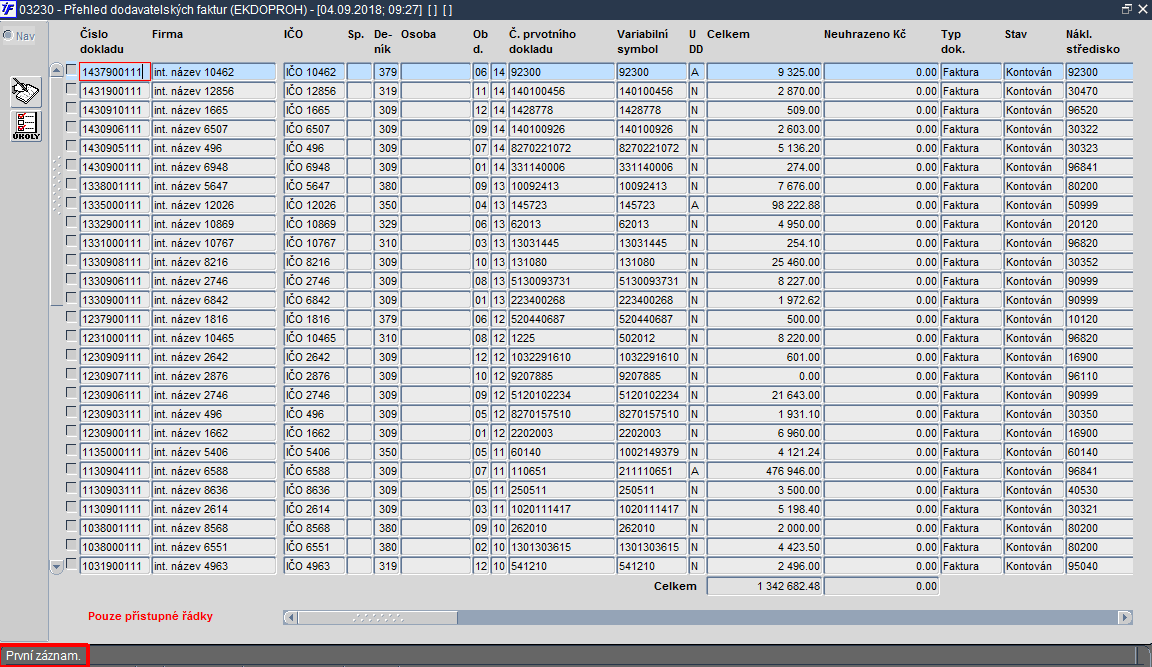Click the scroll-down arrow of record list
Screen dimensions: 1152x667
(x=57, y=566)
